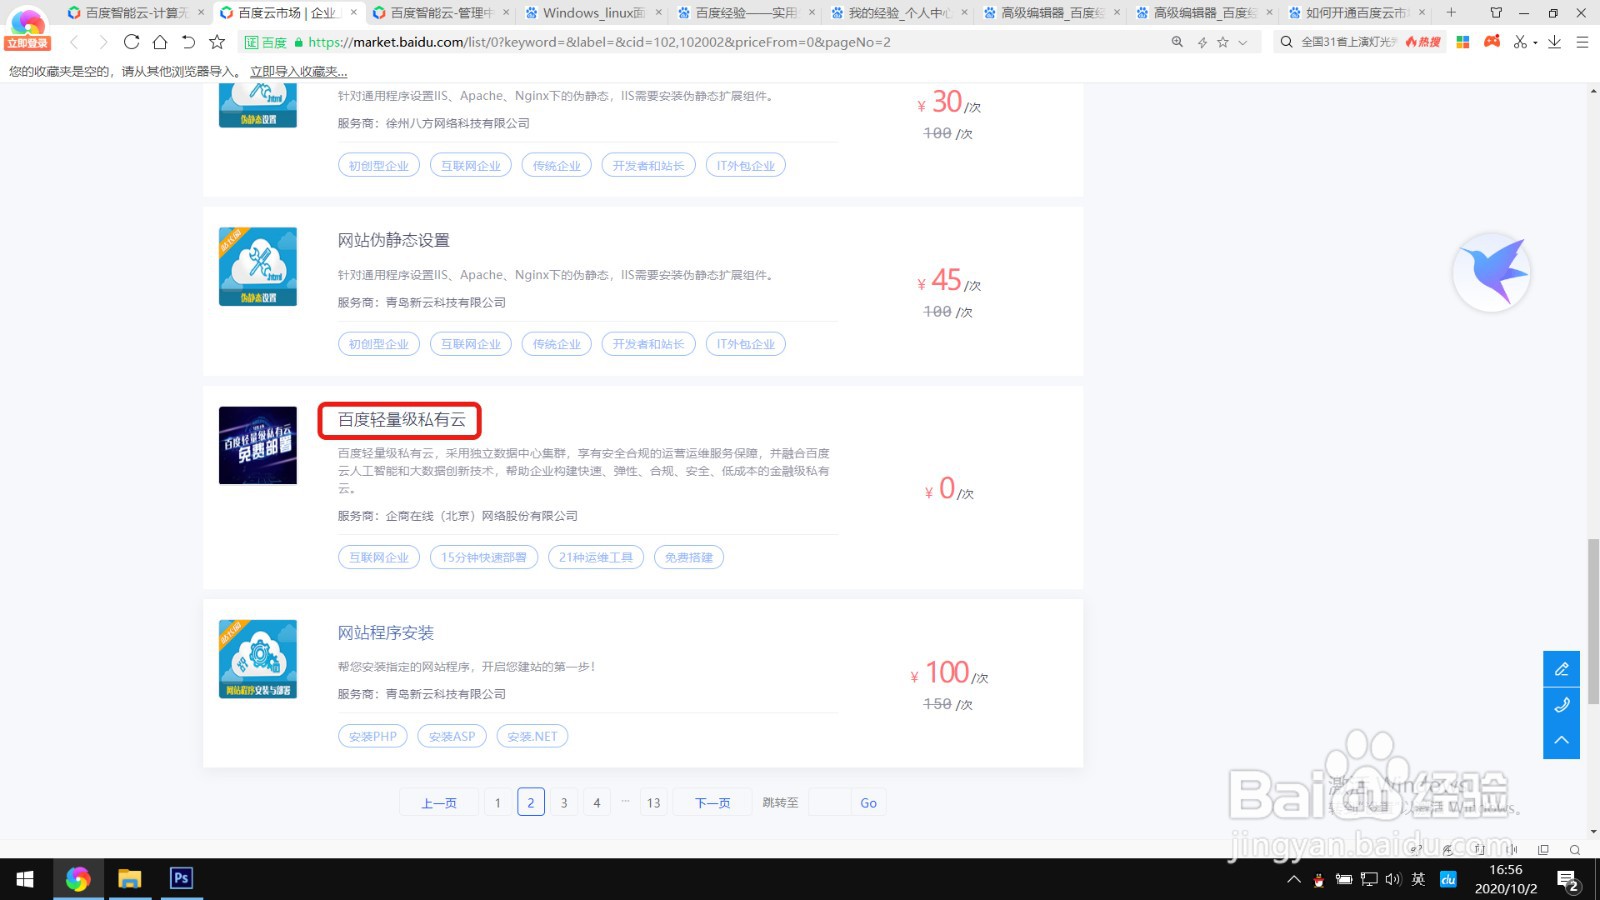1600x900 pixels.
Task: Select the 21种运维工具 tag
Action: click(x=596, y=557)
